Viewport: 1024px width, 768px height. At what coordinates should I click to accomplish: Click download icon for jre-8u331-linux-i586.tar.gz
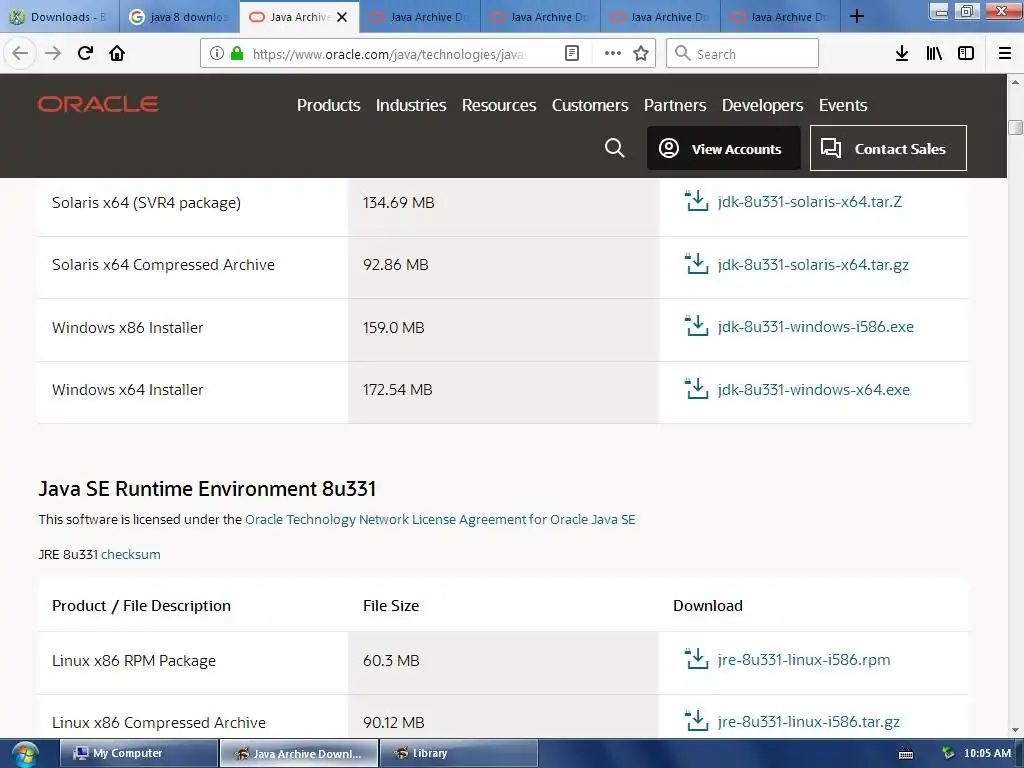point(696,721)
